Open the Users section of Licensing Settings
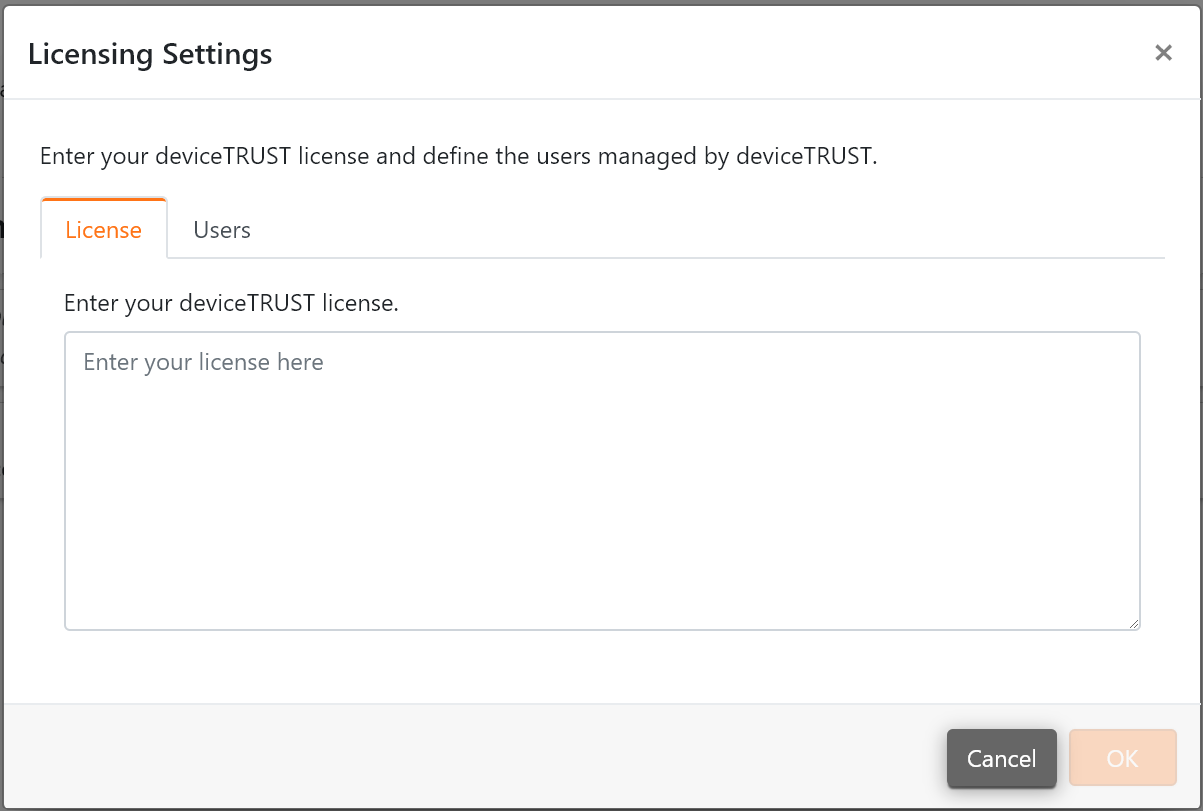 click(x=221, y=229)
